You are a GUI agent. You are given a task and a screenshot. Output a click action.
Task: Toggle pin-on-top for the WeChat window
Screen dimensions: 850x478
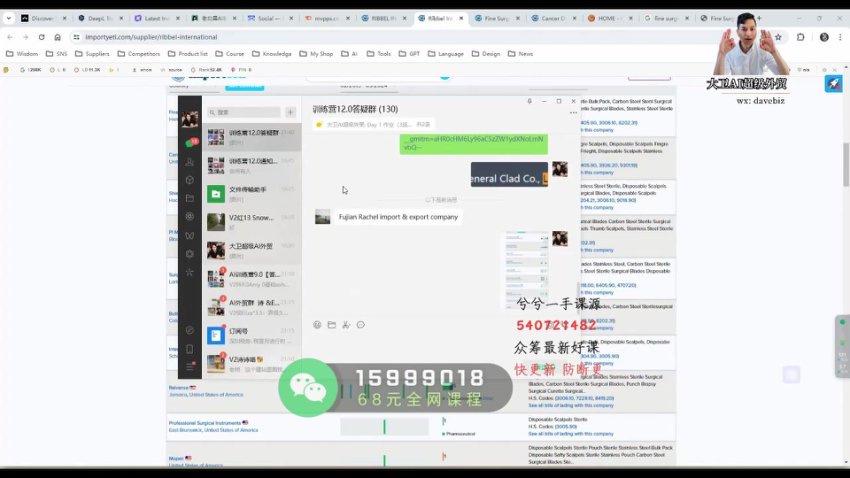[531, 101]
